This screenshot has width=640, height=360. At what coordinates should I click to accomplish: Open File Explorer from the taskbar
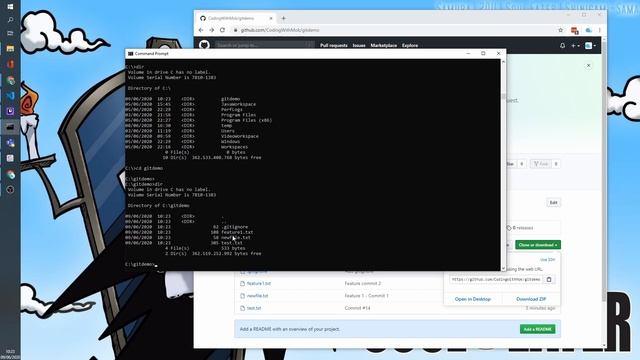[x=10, y=49]
